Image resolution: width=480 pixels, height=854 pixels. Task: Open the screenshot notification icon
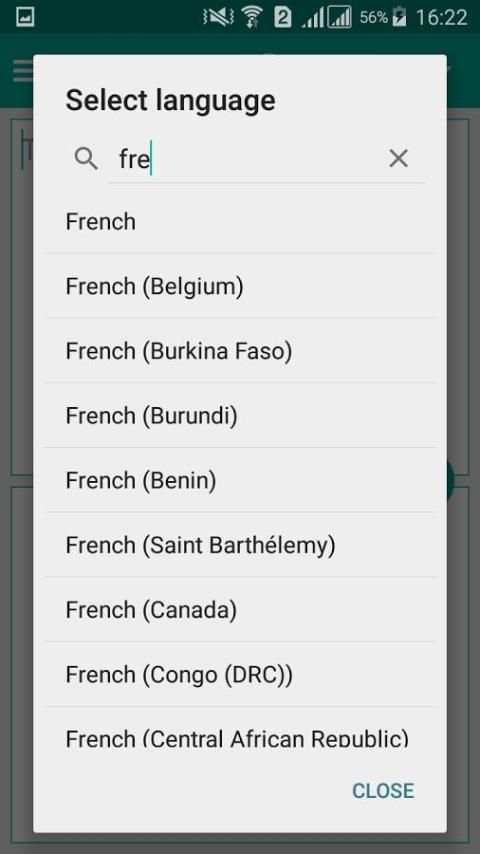pos(25,17)
